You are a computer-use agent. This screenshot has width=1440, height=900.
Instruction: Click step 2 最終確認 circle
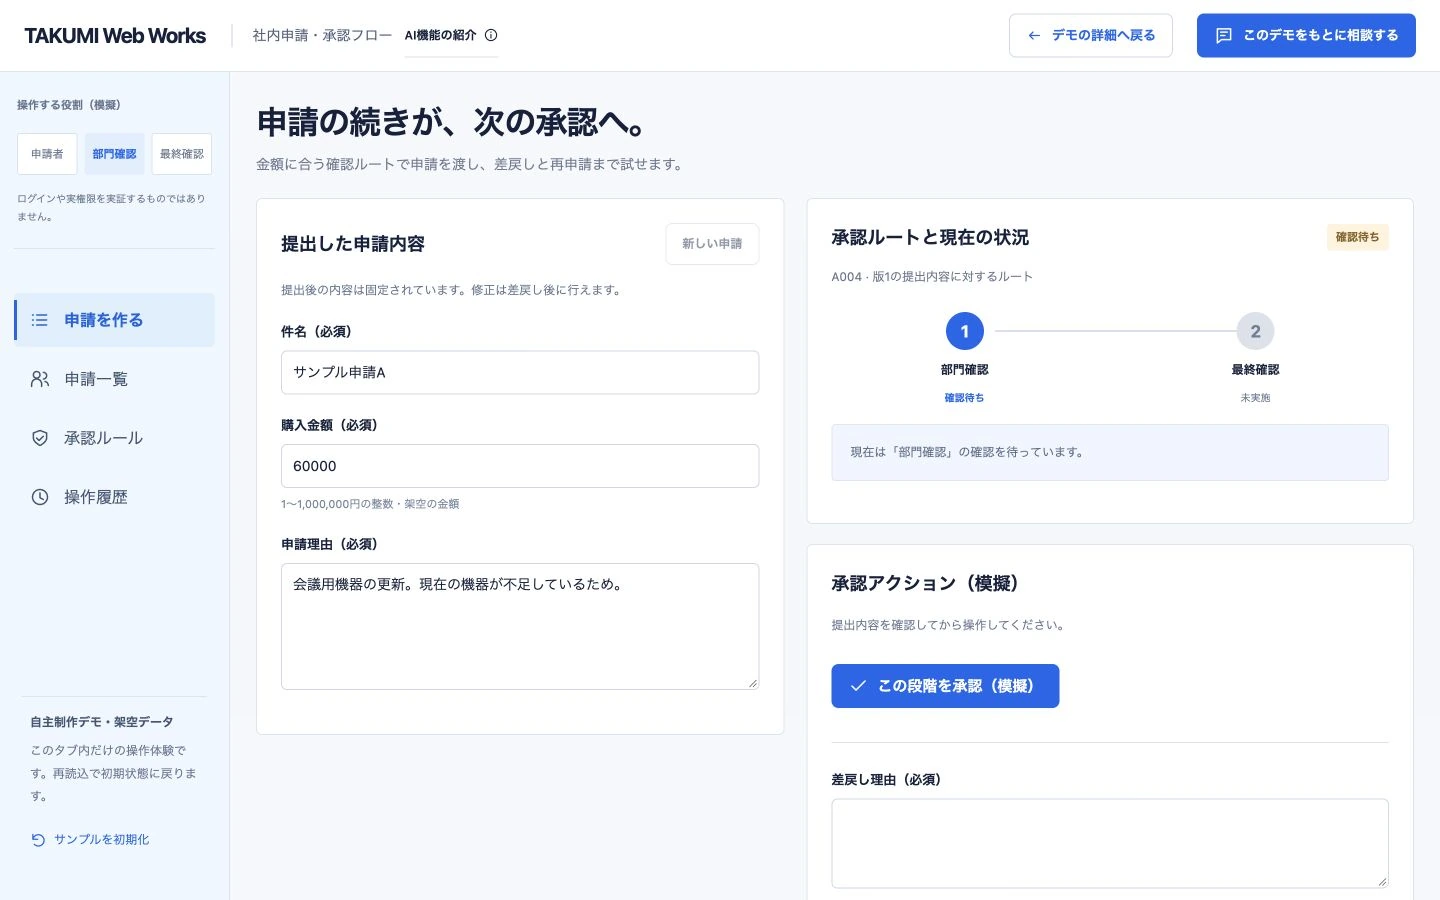tap(1255, 331)
